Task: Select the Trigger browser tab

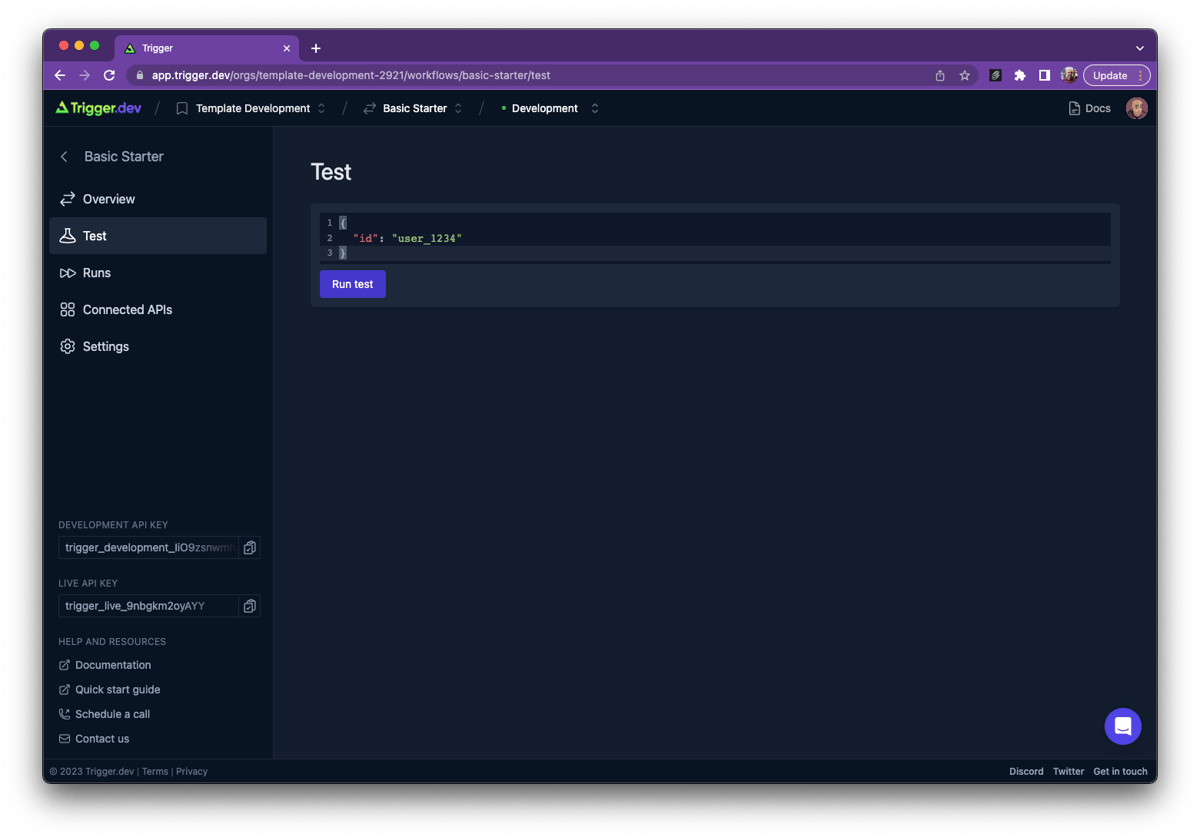Action: click(207, 48)
